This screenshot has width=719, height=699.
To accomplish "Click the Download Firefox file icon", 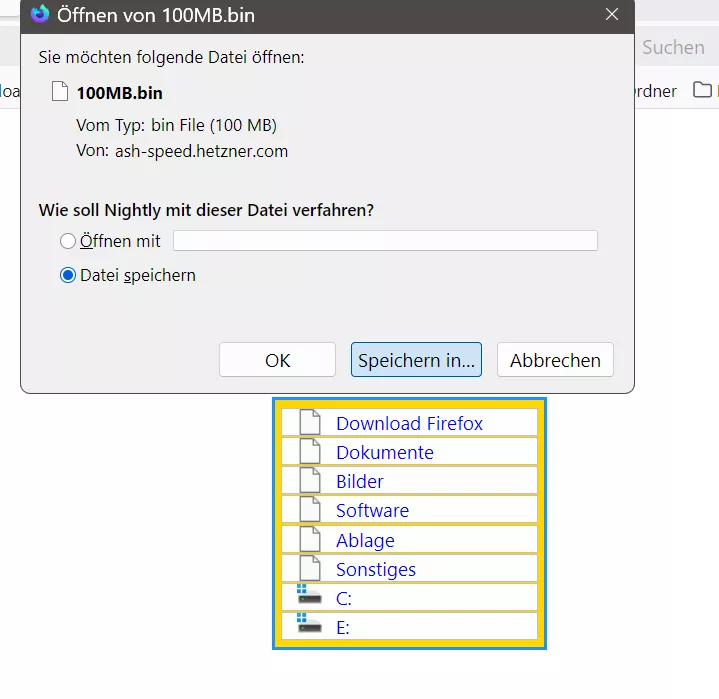I will coord(310,422).
